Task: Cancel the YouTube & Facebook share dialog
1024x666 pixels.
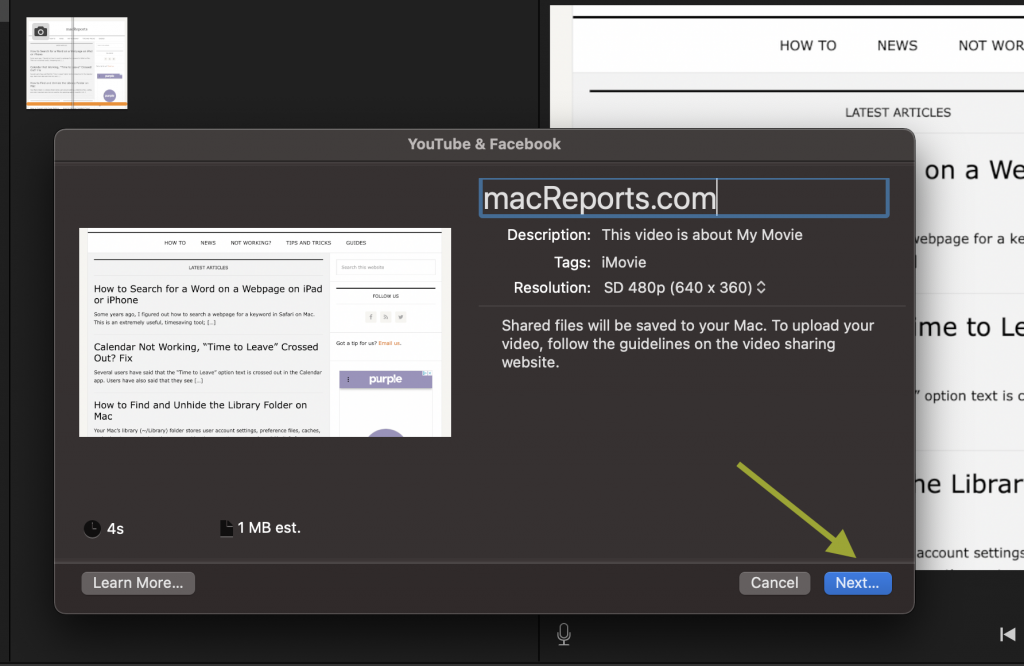Action: pos(775,583)
